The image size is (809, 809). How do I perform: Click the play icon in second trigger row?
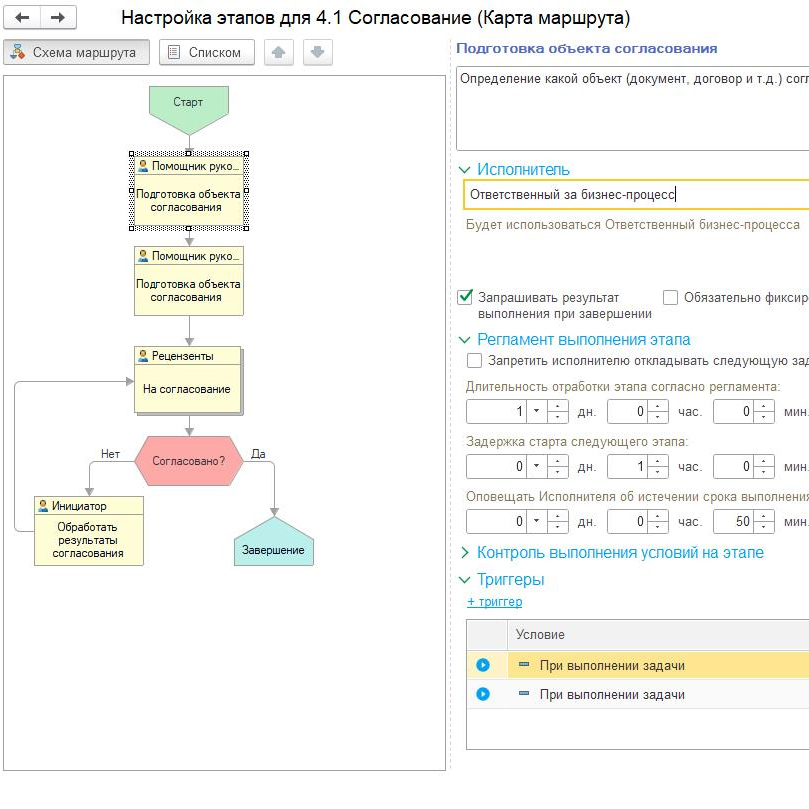(x=484, y=694)
